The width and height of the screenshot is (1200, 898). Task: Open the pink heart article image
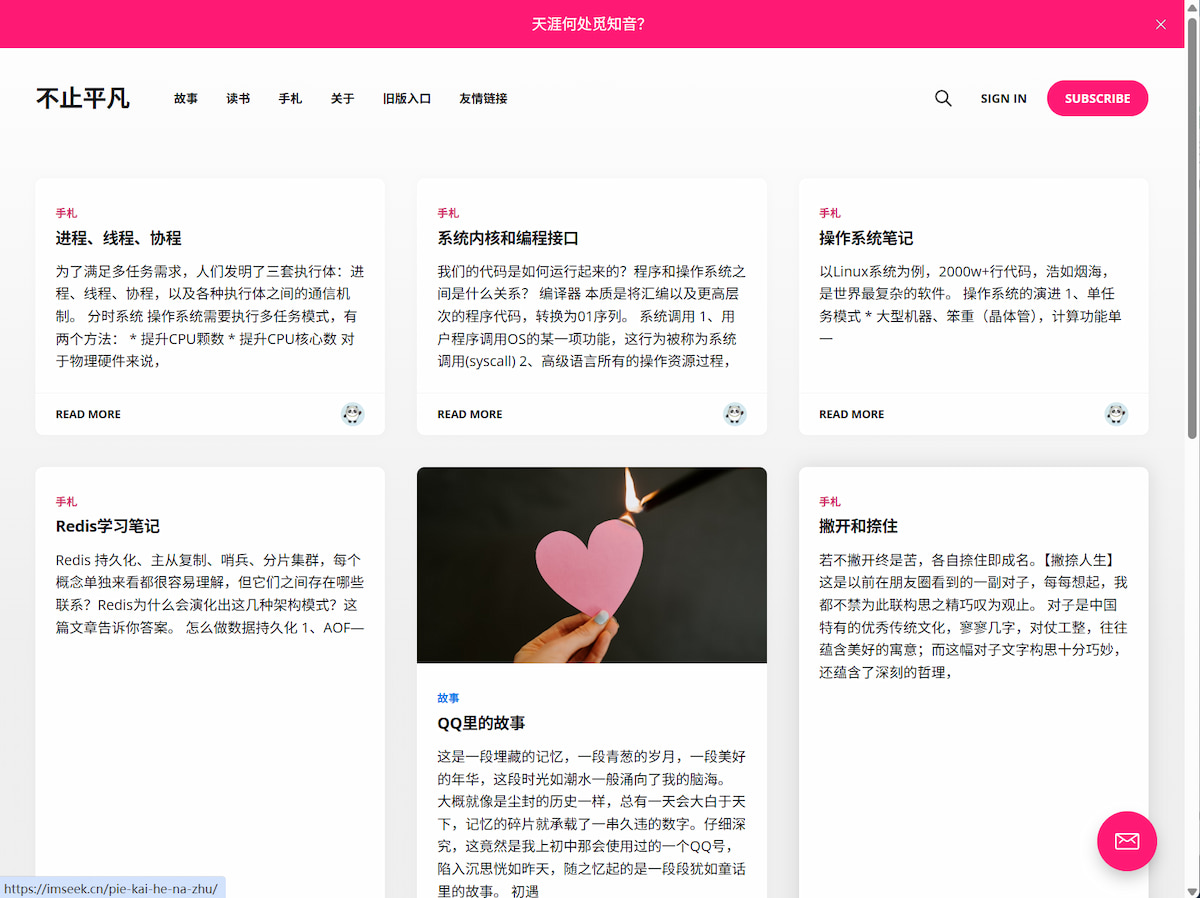(x=592, y=565)
